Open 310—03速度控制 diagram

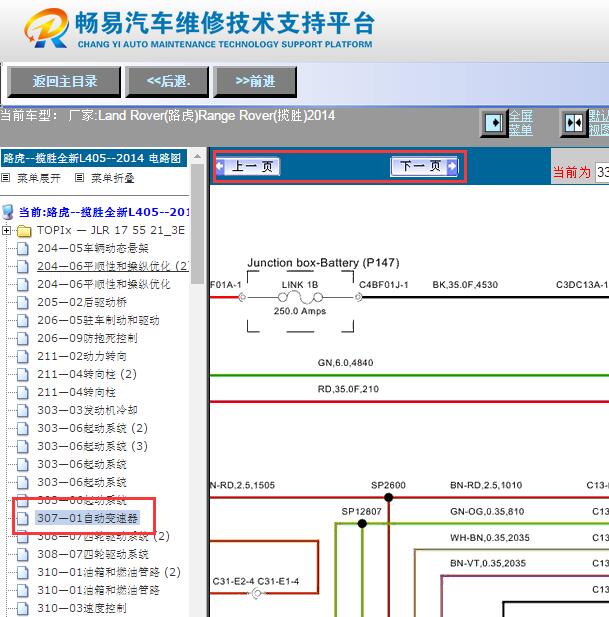click(82, 608)
